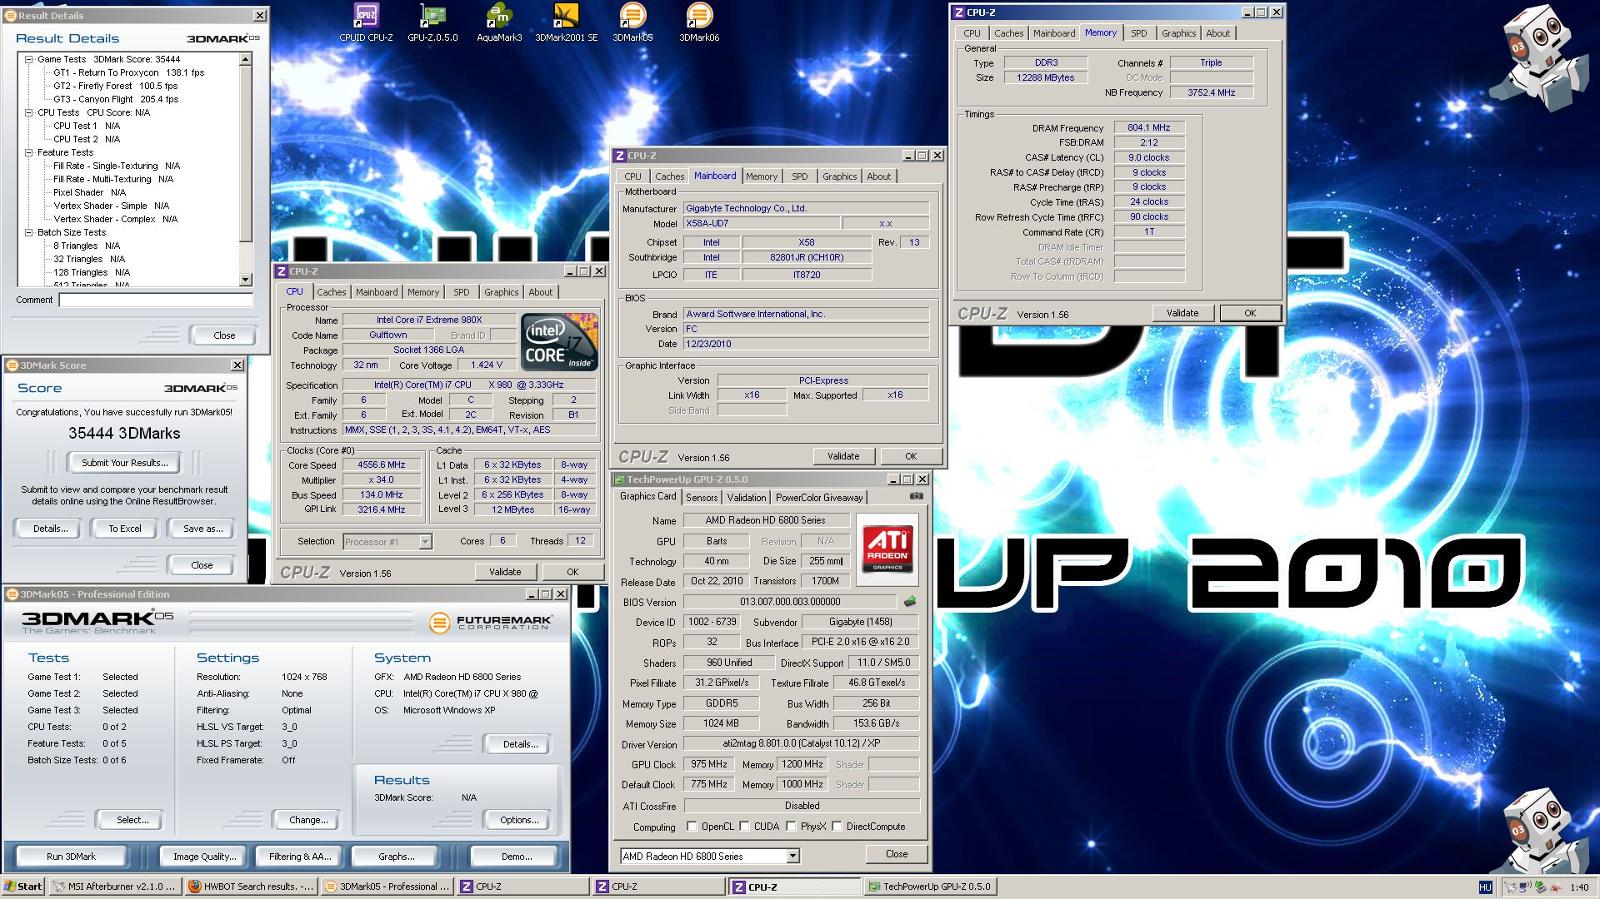Click the Graphs... button
1600x899 pixels.
click(x=396, y=856)
